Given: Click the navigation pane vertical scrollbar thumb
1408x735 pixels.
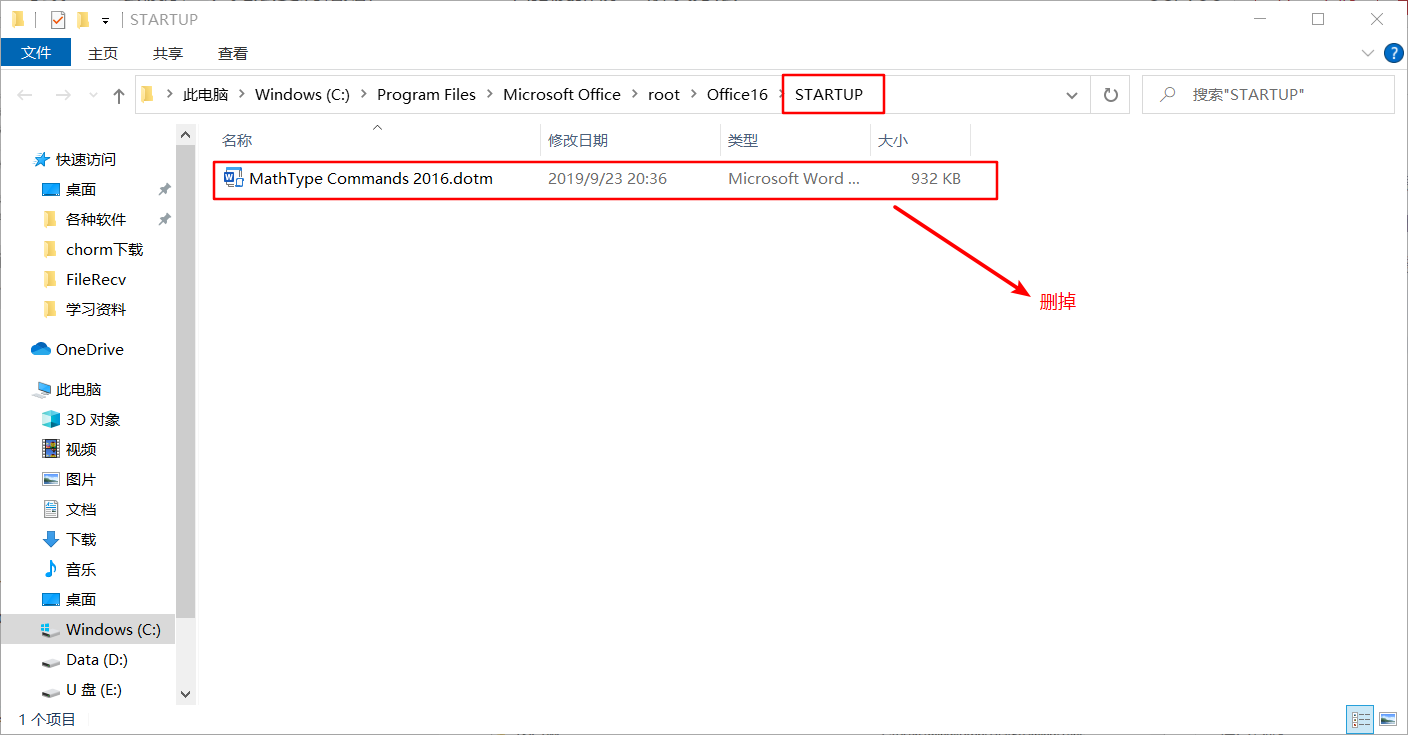Looking at the screenshot, I should coord(185,380).
